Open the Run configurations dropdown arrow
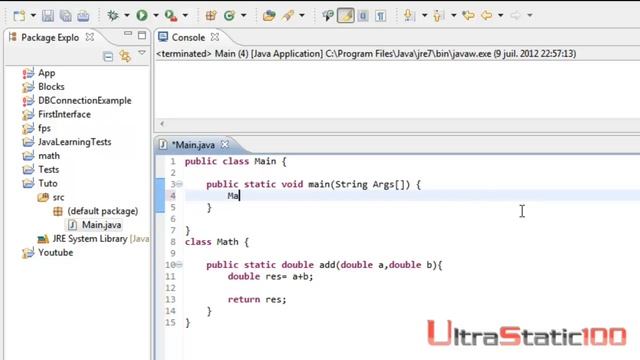The width and height of the screenshot is (640, 360). (156, 16)
